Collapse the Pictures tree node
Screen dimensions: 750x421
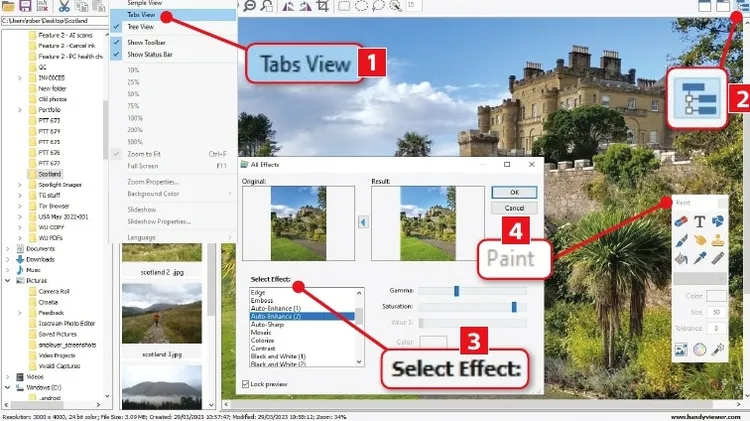click(x=7, y=281)
